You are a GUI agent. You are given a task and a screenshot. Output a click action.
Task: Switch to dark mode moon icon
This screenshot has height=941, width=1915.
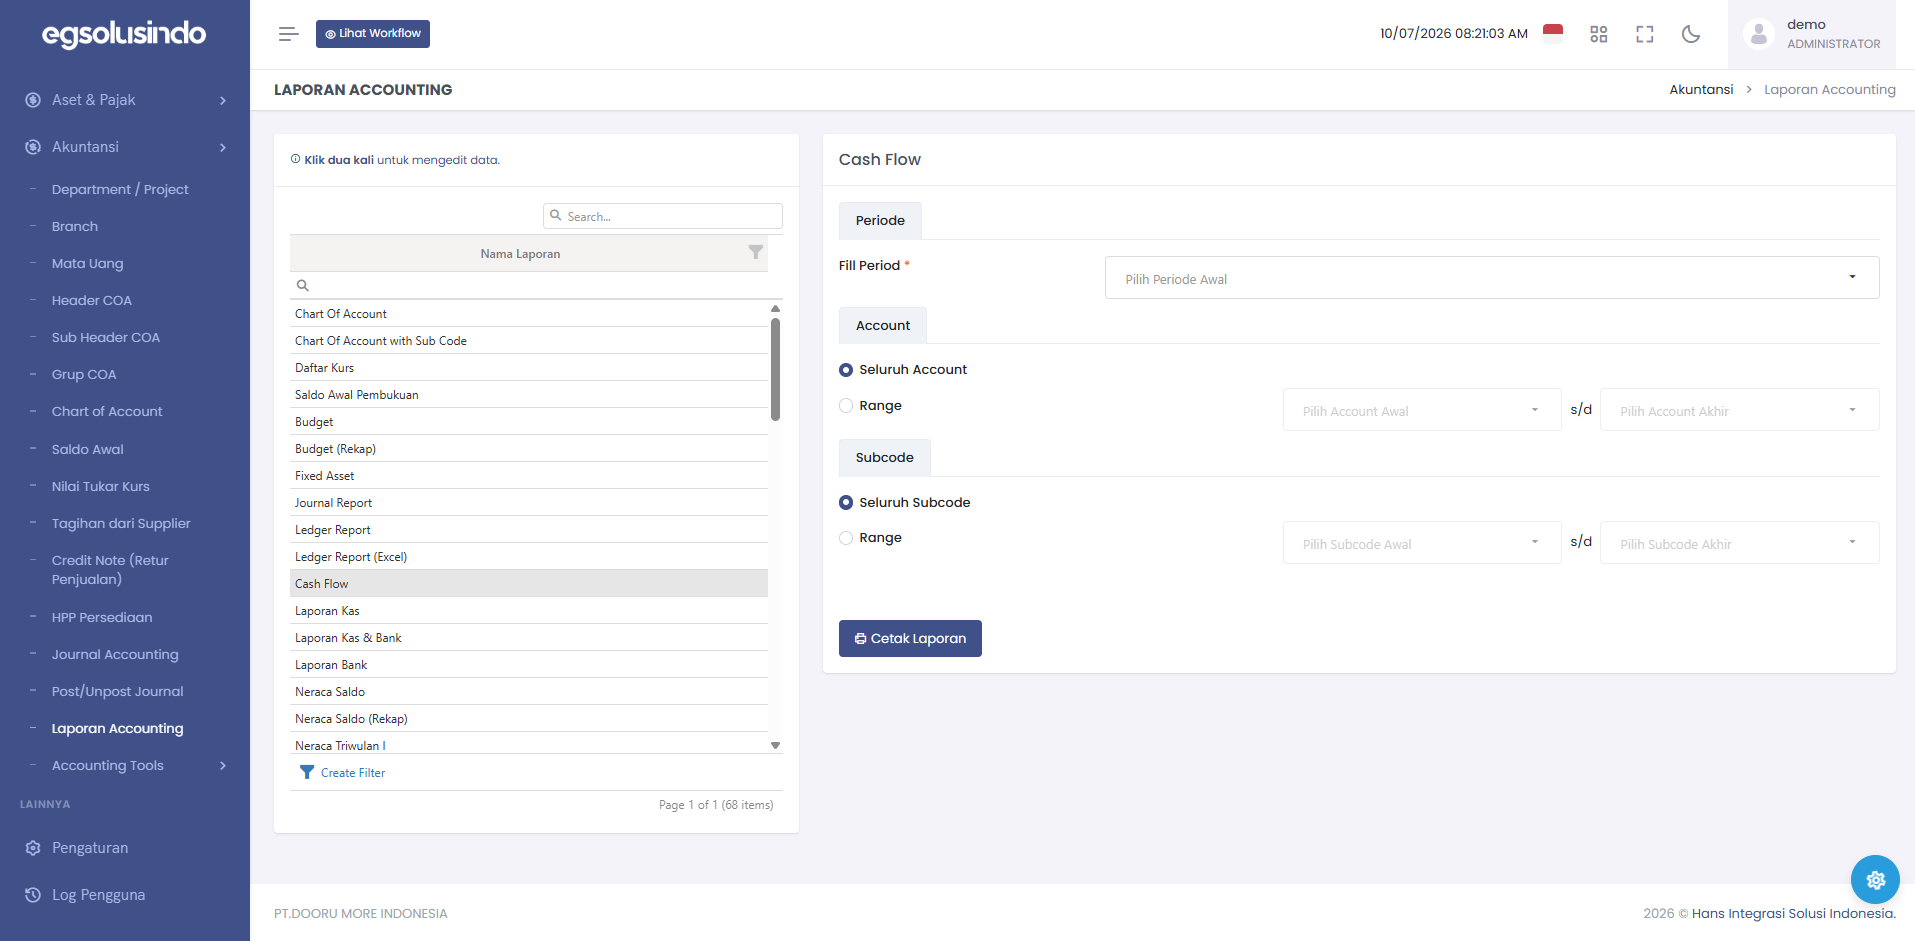click(1690, 34)
